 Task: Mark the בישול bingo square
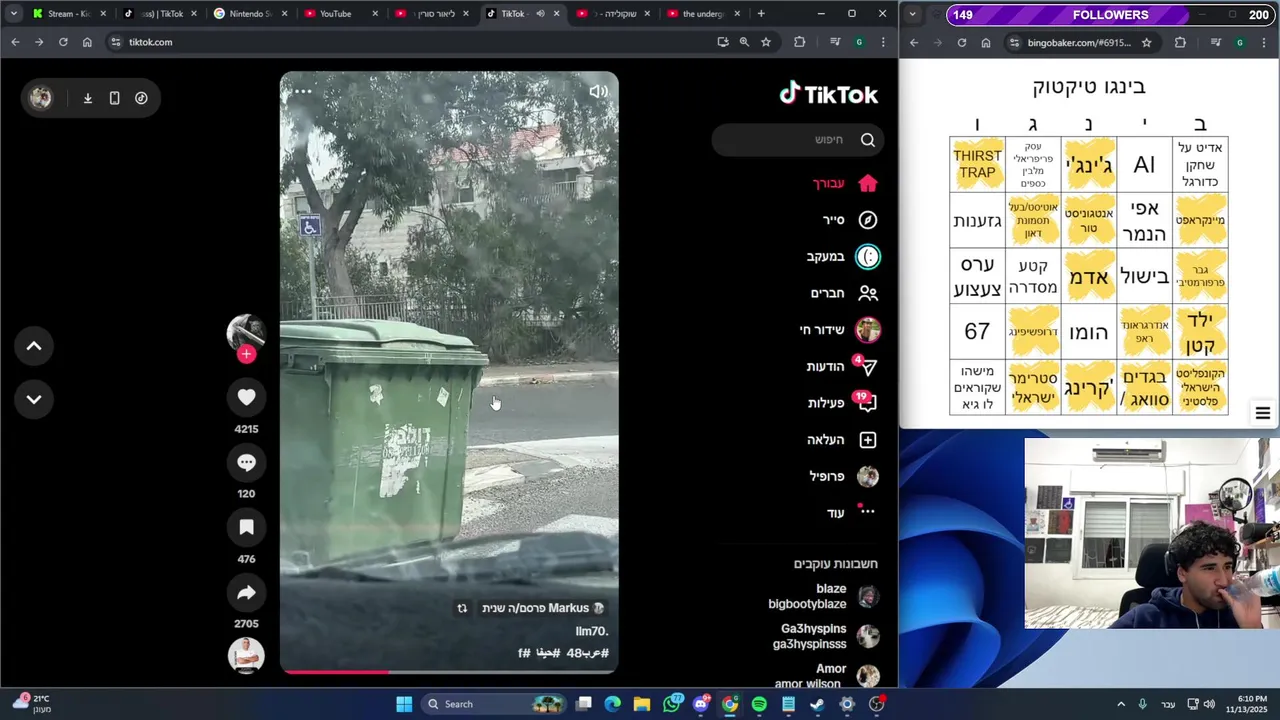(x=1144, y=276)
